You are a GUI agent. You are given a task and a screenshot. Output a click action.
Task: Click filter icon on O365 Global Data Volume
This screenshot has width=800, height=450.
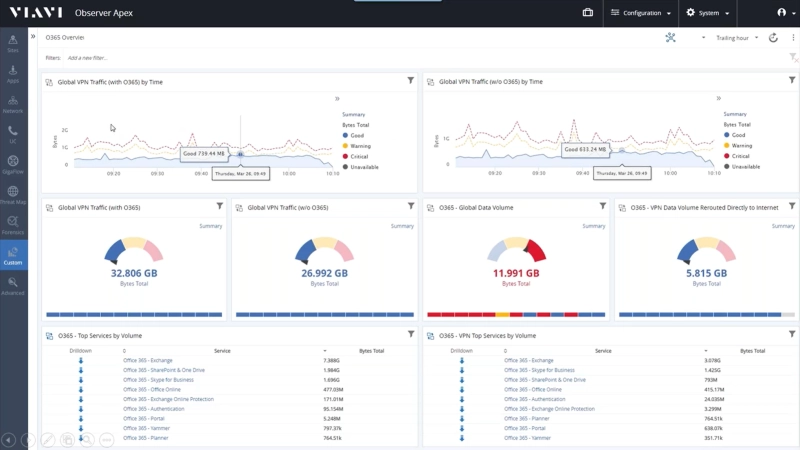tap(602, 206)
